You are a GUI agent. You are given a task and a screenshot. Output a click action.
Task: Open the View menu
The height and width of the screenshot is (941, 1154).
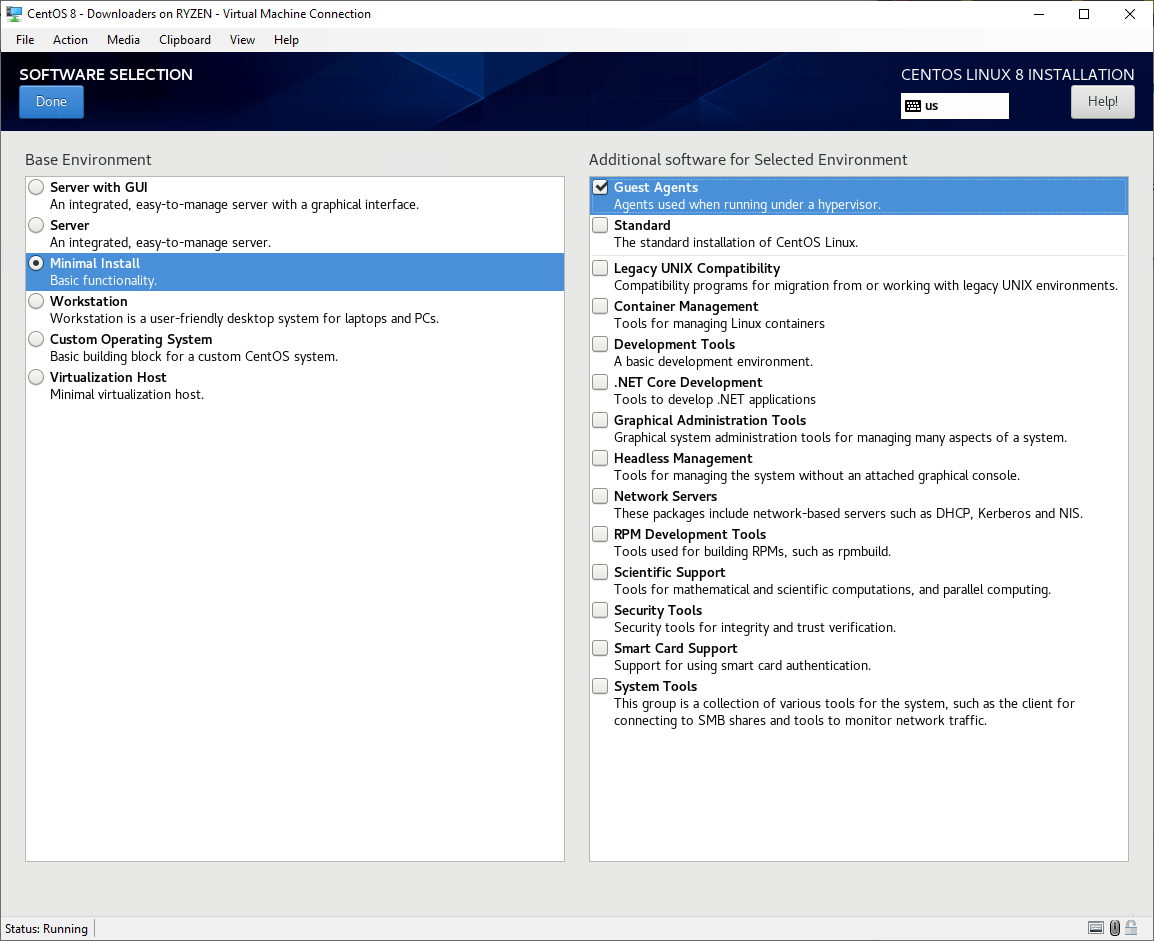tap(242, 40)
